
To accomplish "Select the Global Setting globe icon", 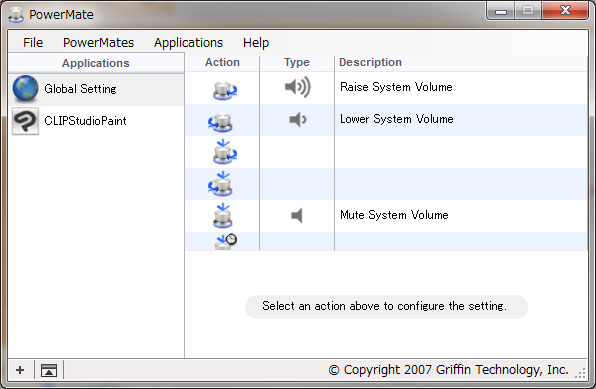I will tap(25, 89).
